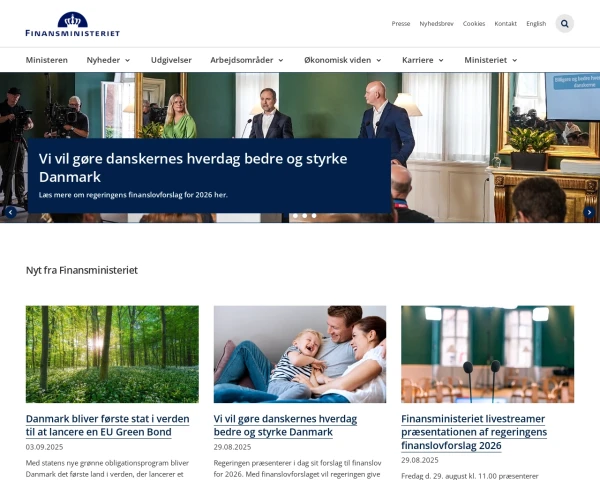
Task: Advance to next carousel slide arrow
Action: tap(589, 212)
